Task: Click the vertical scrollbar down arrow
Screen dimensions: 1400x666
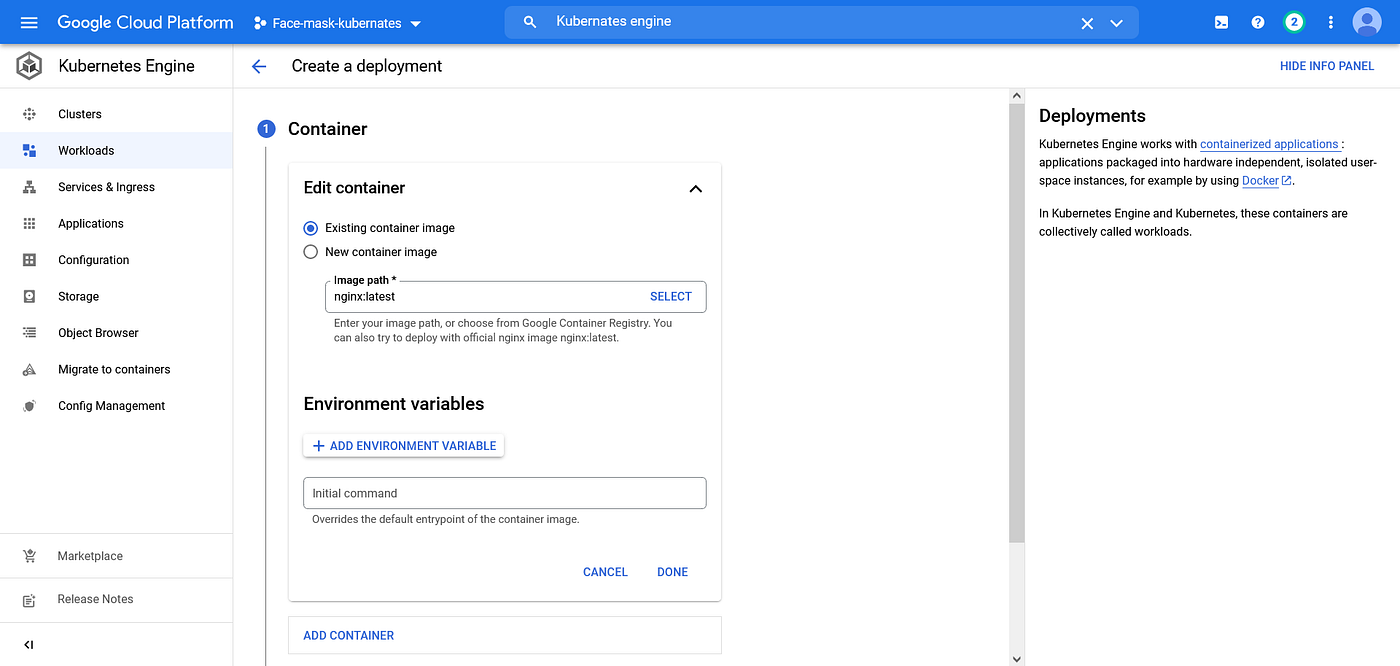Action: tap(1017, 658)
